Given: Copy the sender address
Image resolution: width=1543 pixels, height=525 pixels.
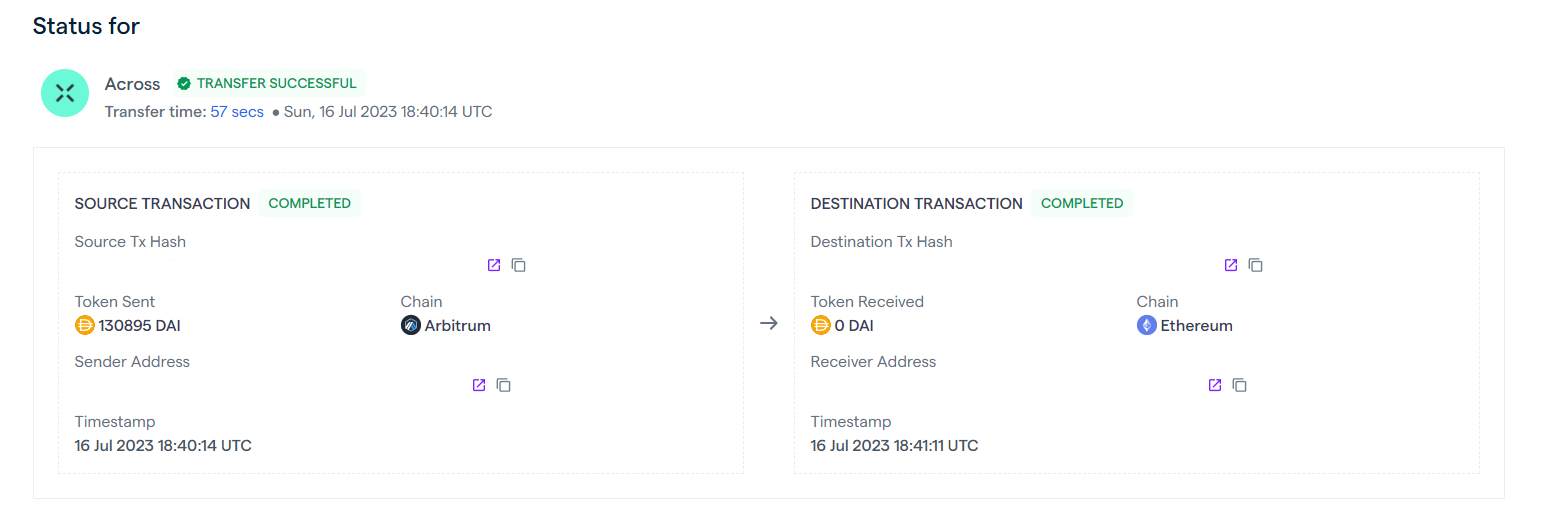Looking at the screenshot, I should 504,385.
